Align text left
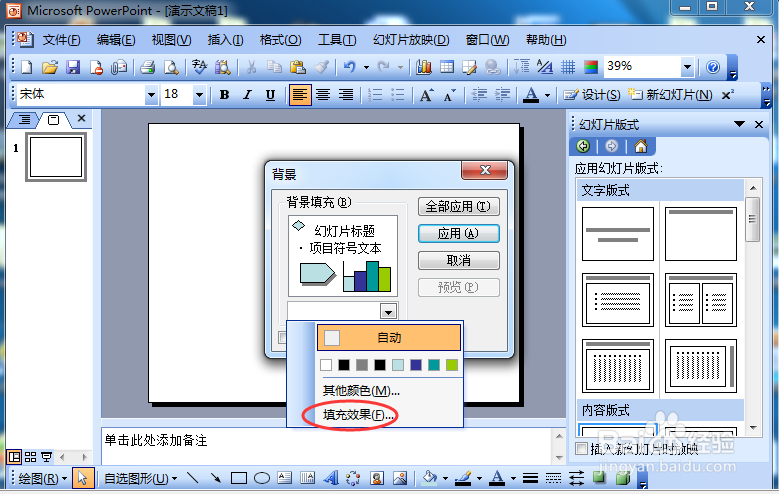The width and height of the screenshot is (779, 494). coord(300,94)
